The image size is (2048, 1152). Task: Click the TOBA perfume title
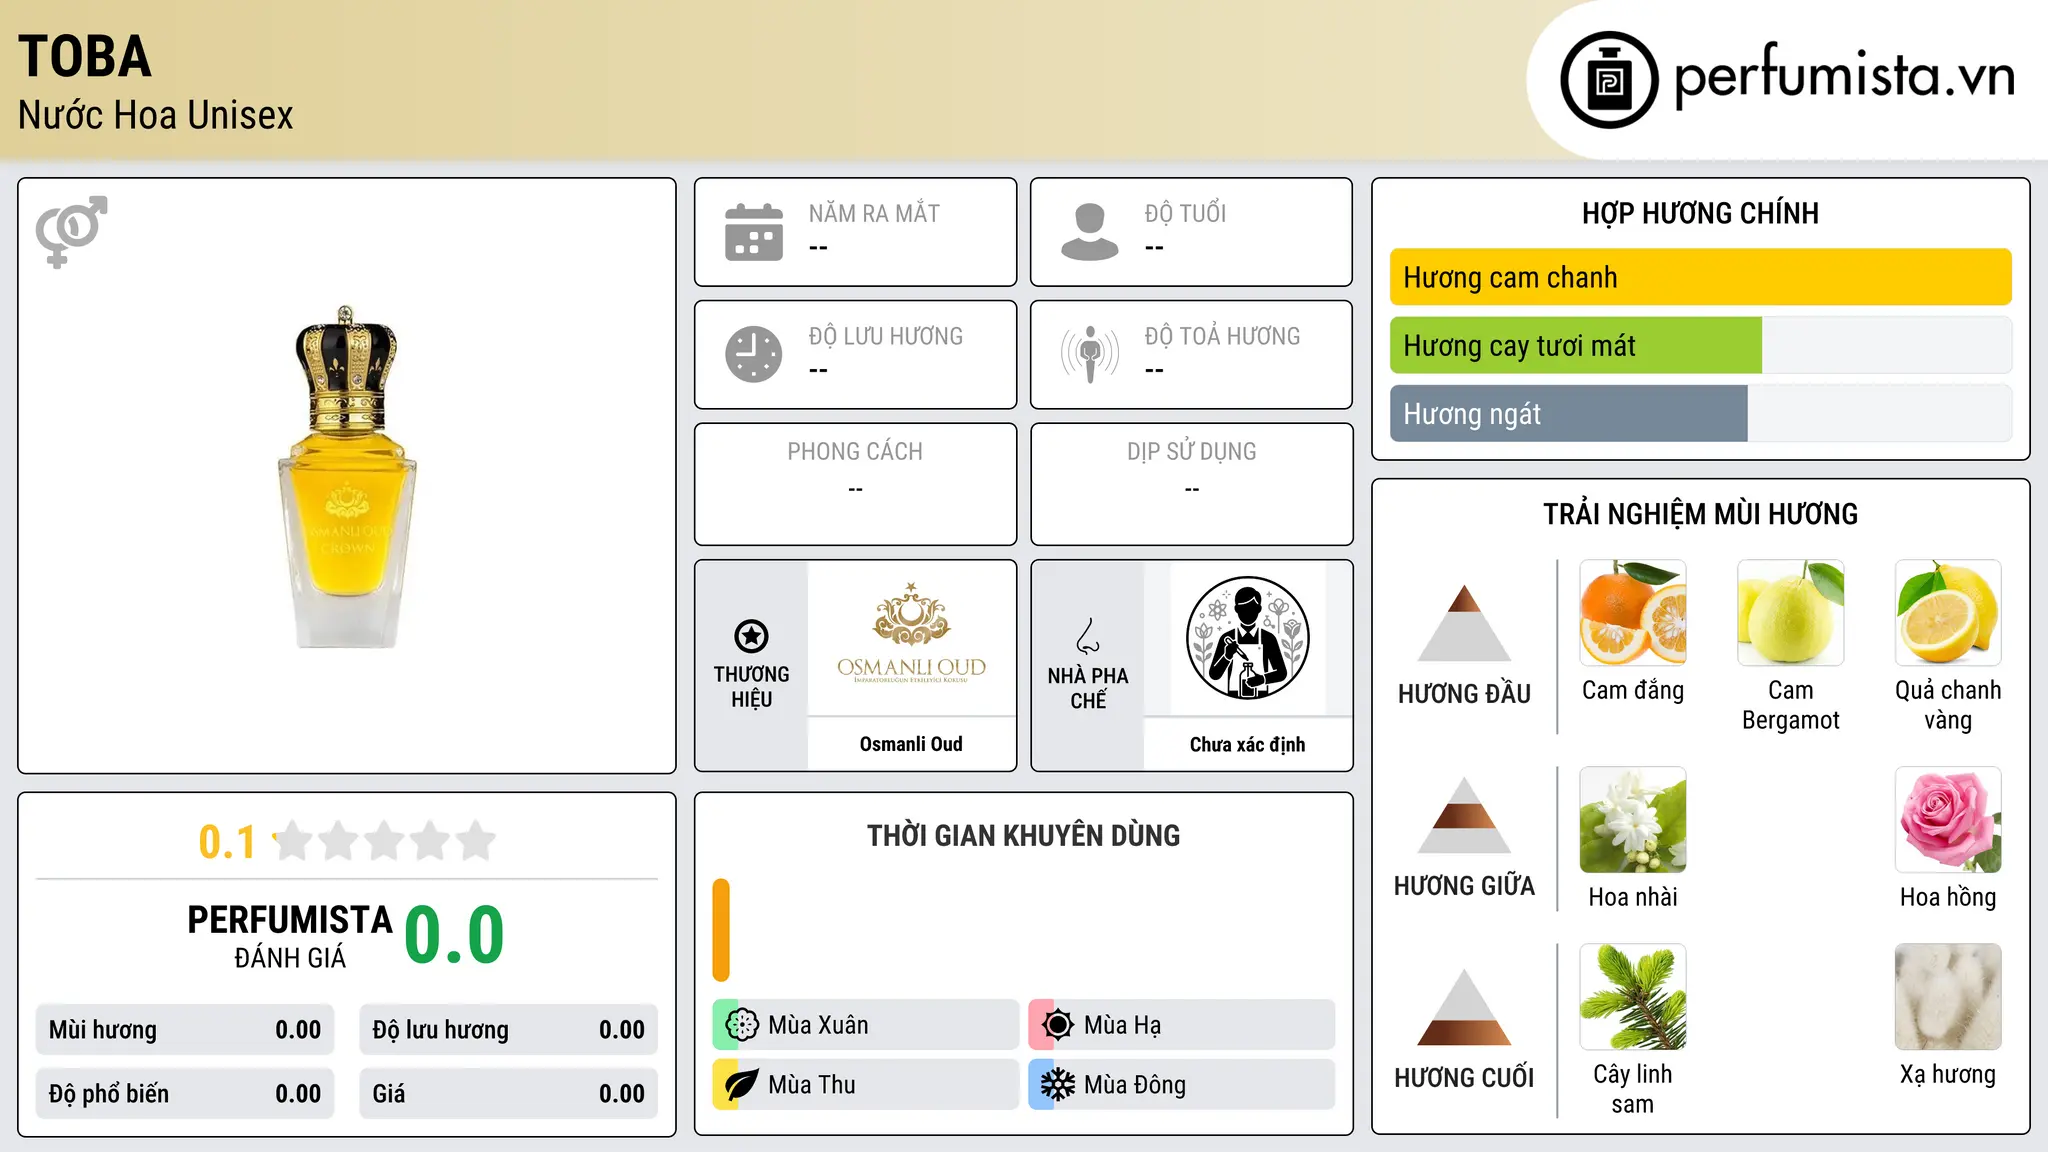85,56
